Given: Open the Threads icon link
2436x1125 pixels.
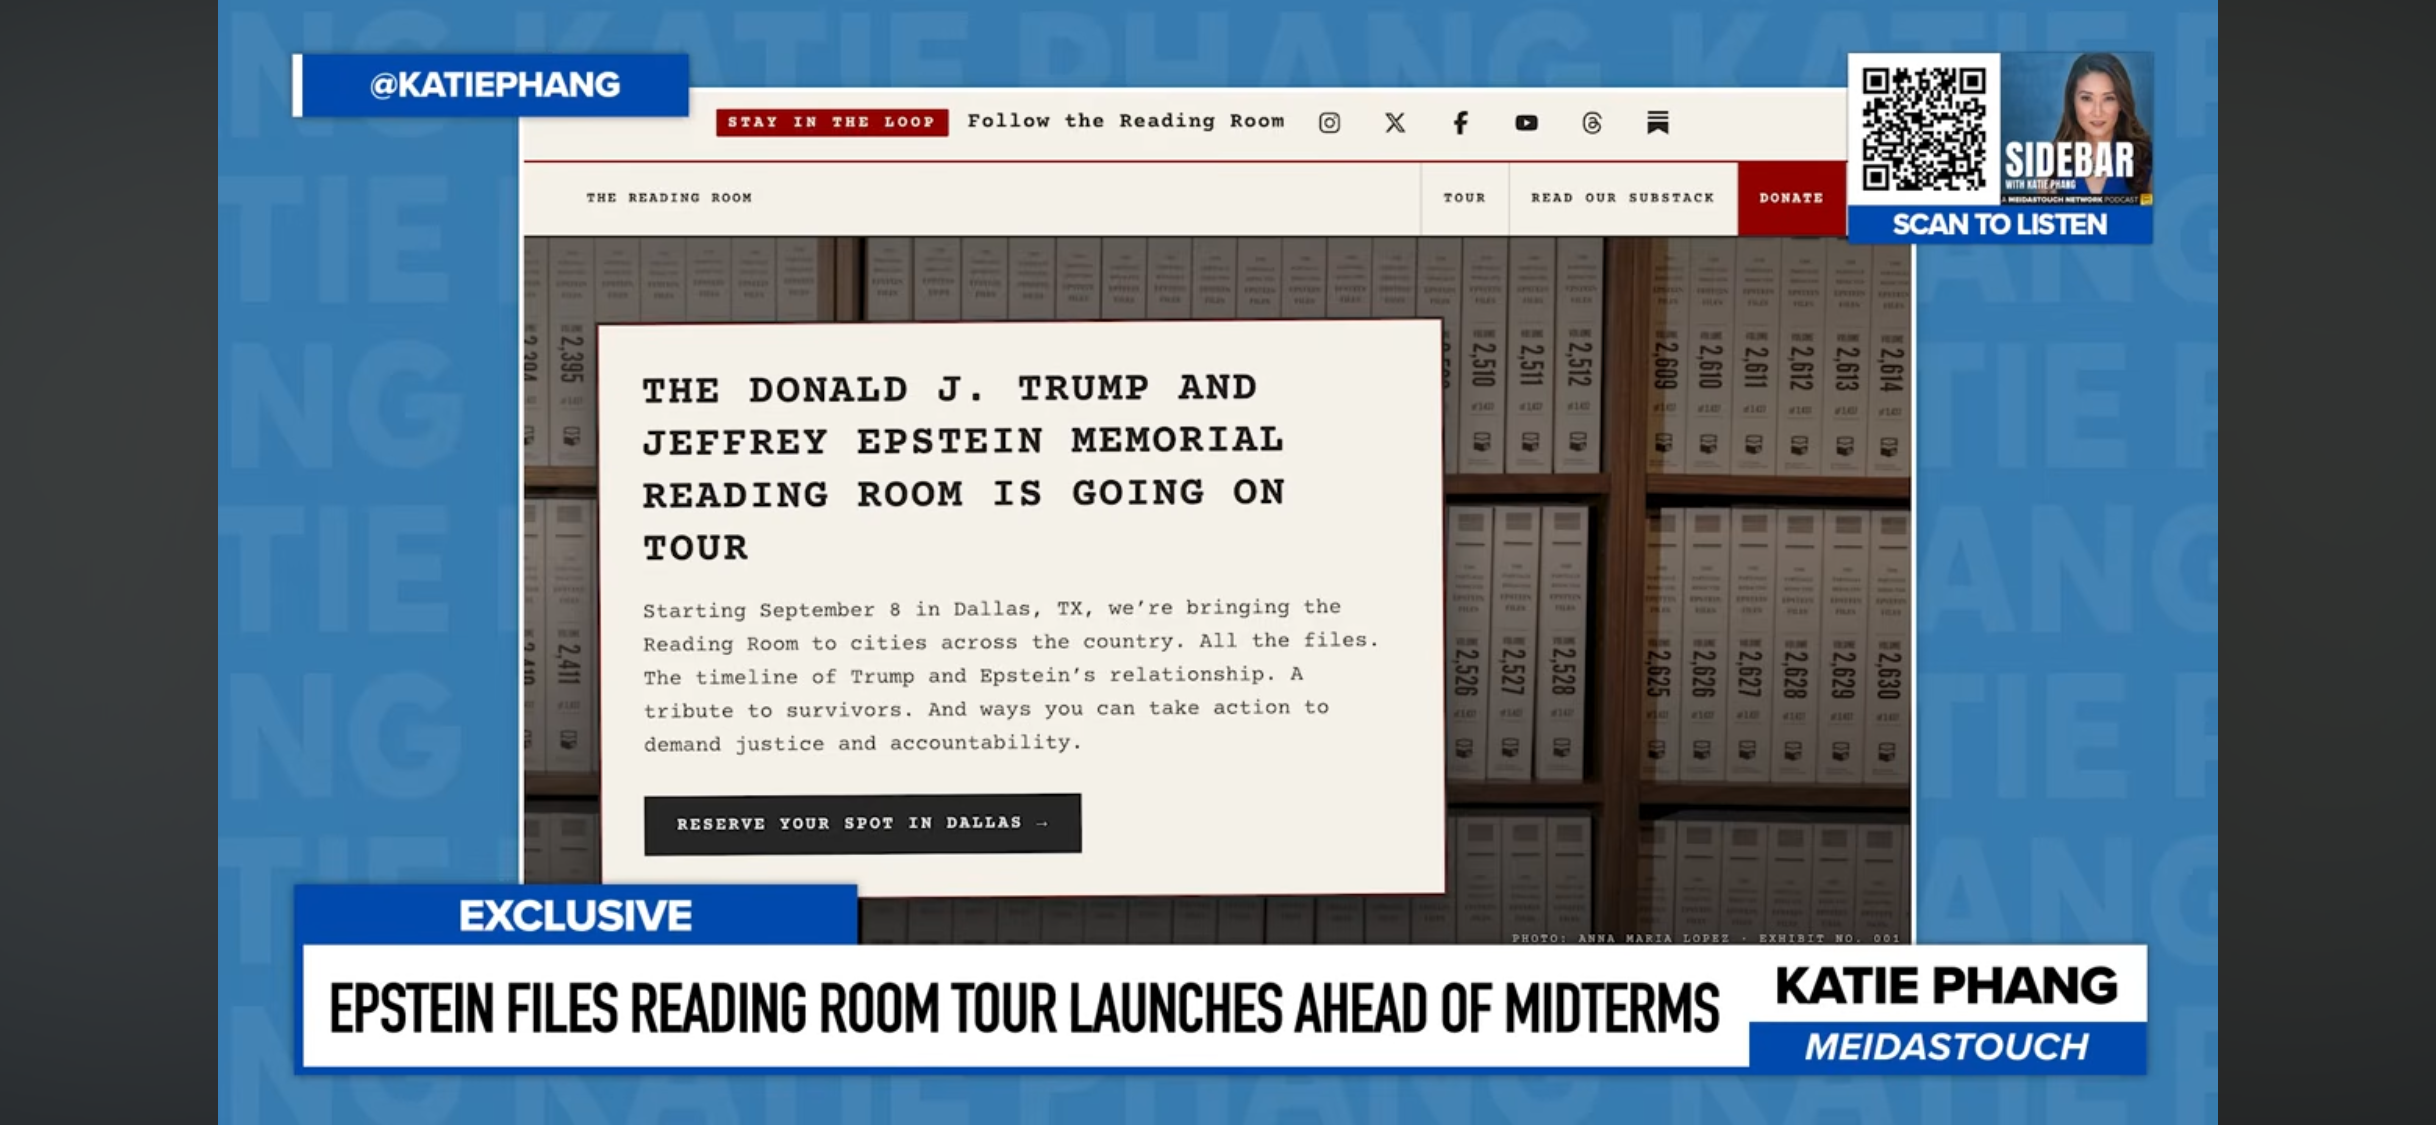Looking at the screenshot, I should coord(1592,123).
